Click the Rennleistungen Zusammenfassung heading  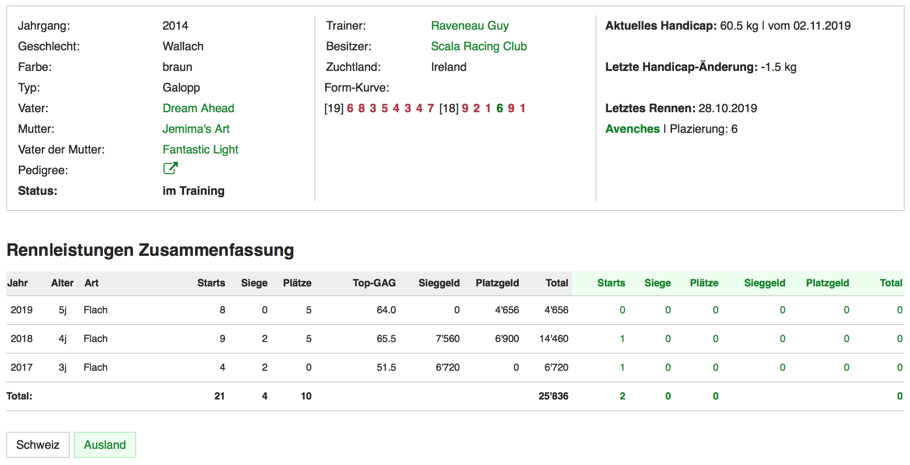click(150, 250)
